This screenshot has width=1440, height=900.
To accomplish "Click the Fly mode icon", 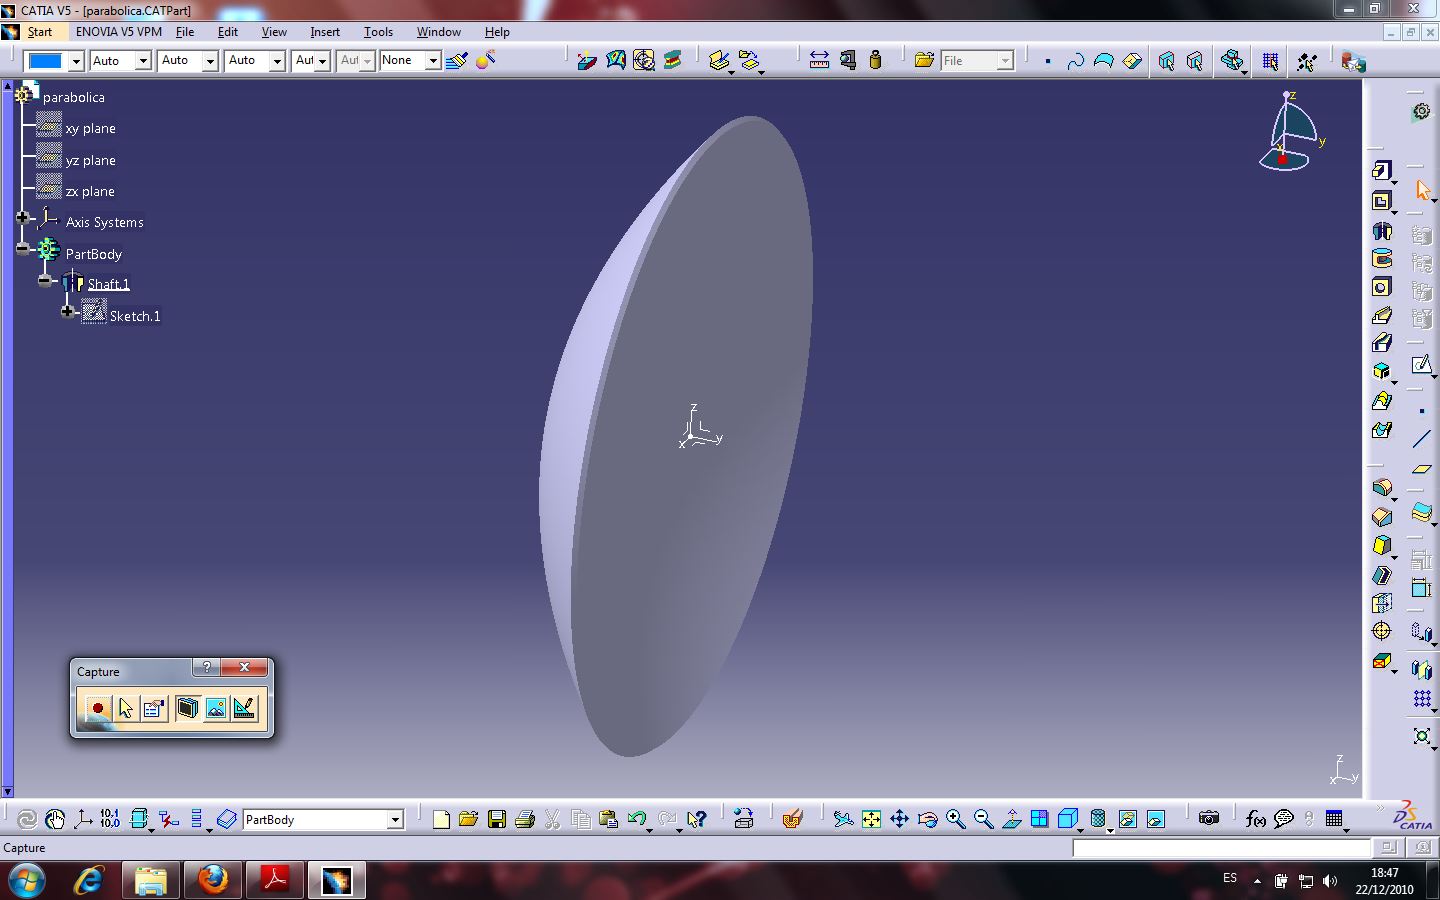I will (x=843, y=819).
